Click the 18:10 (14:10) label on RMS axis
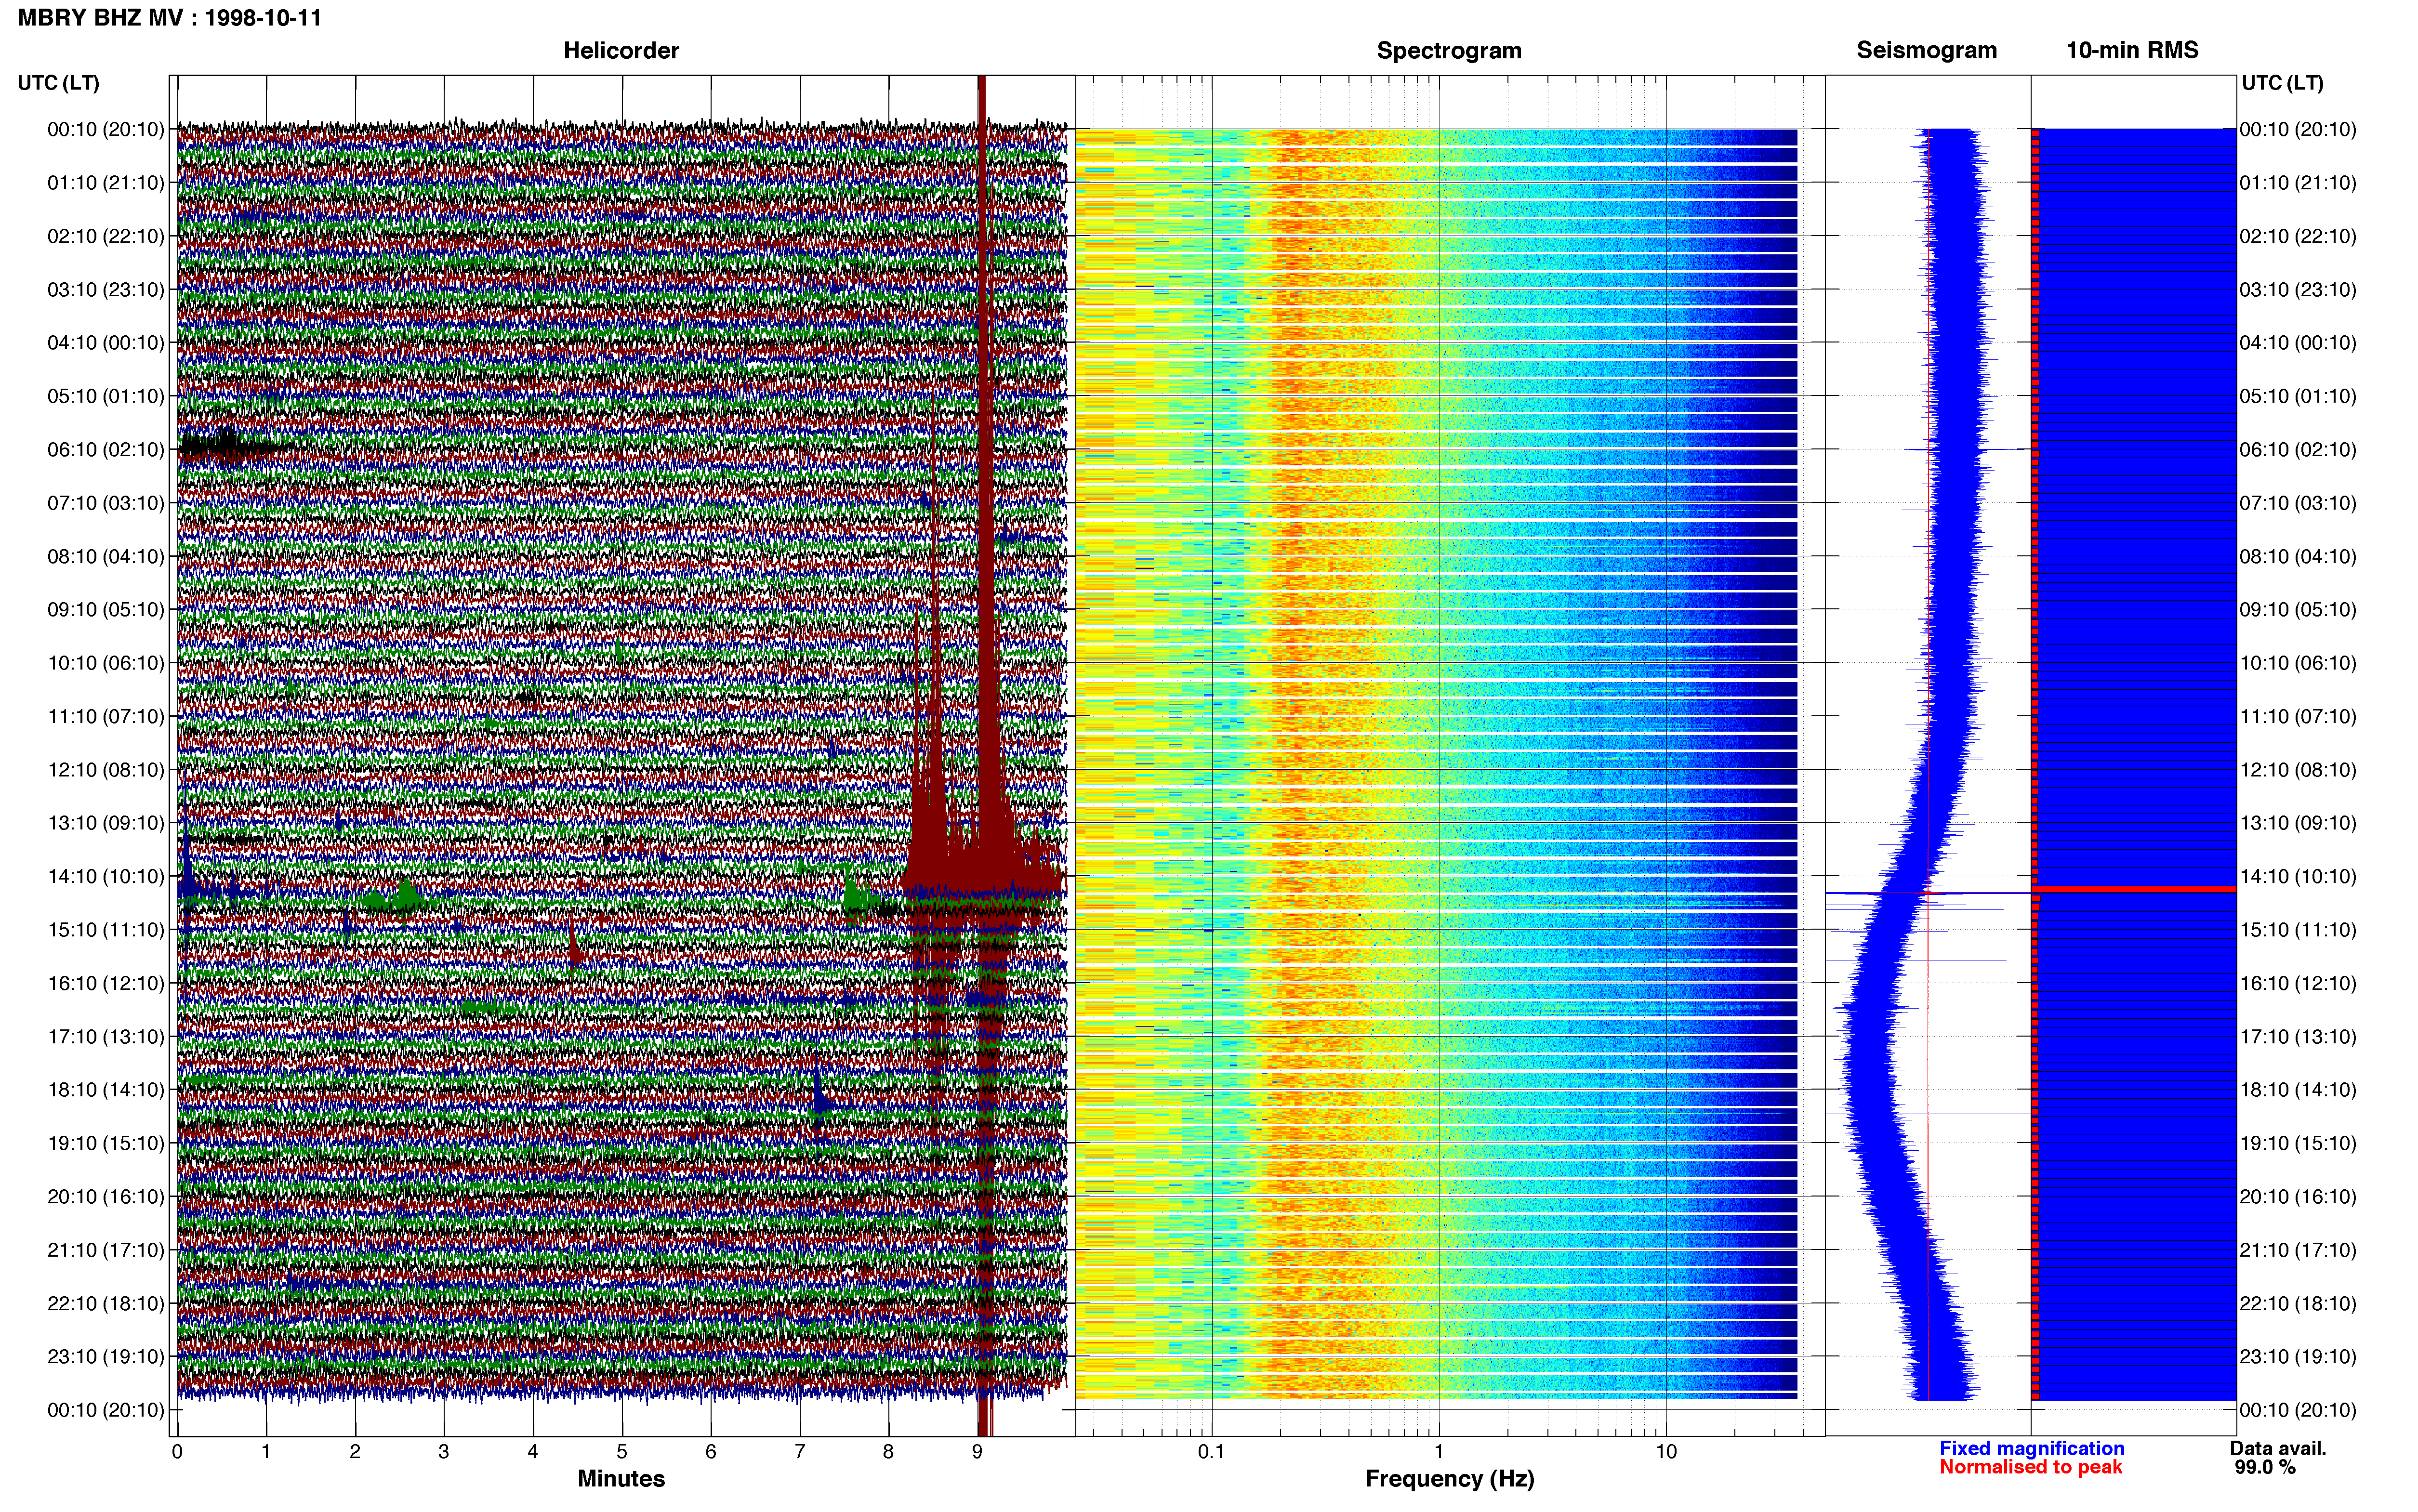2418x1512 pixels. pyautogui.click(x=2298, y=1090)
